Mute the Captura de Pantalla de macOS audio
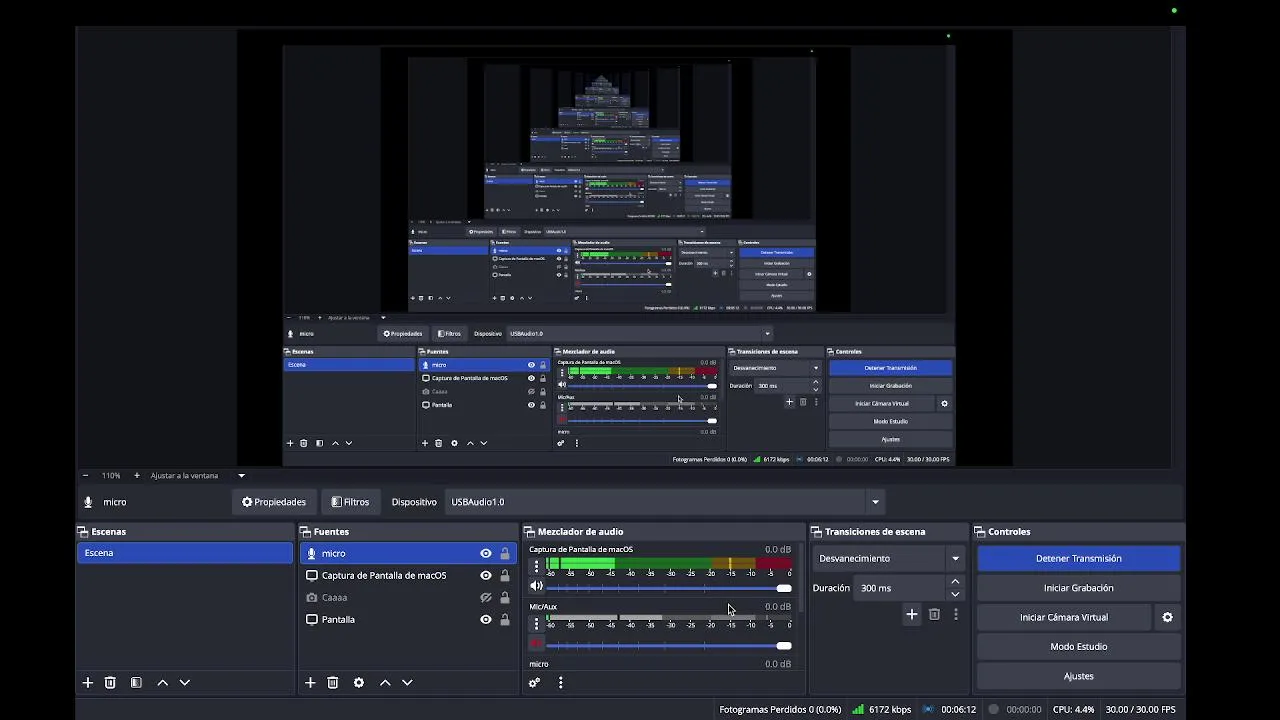 pos(536,587)
